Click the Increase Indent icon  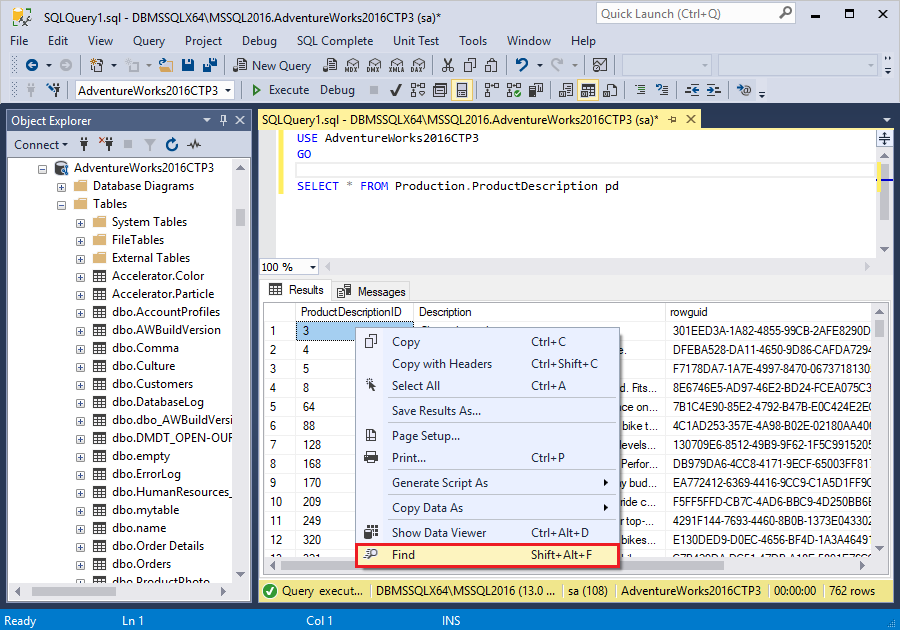[x=713, y=90]
